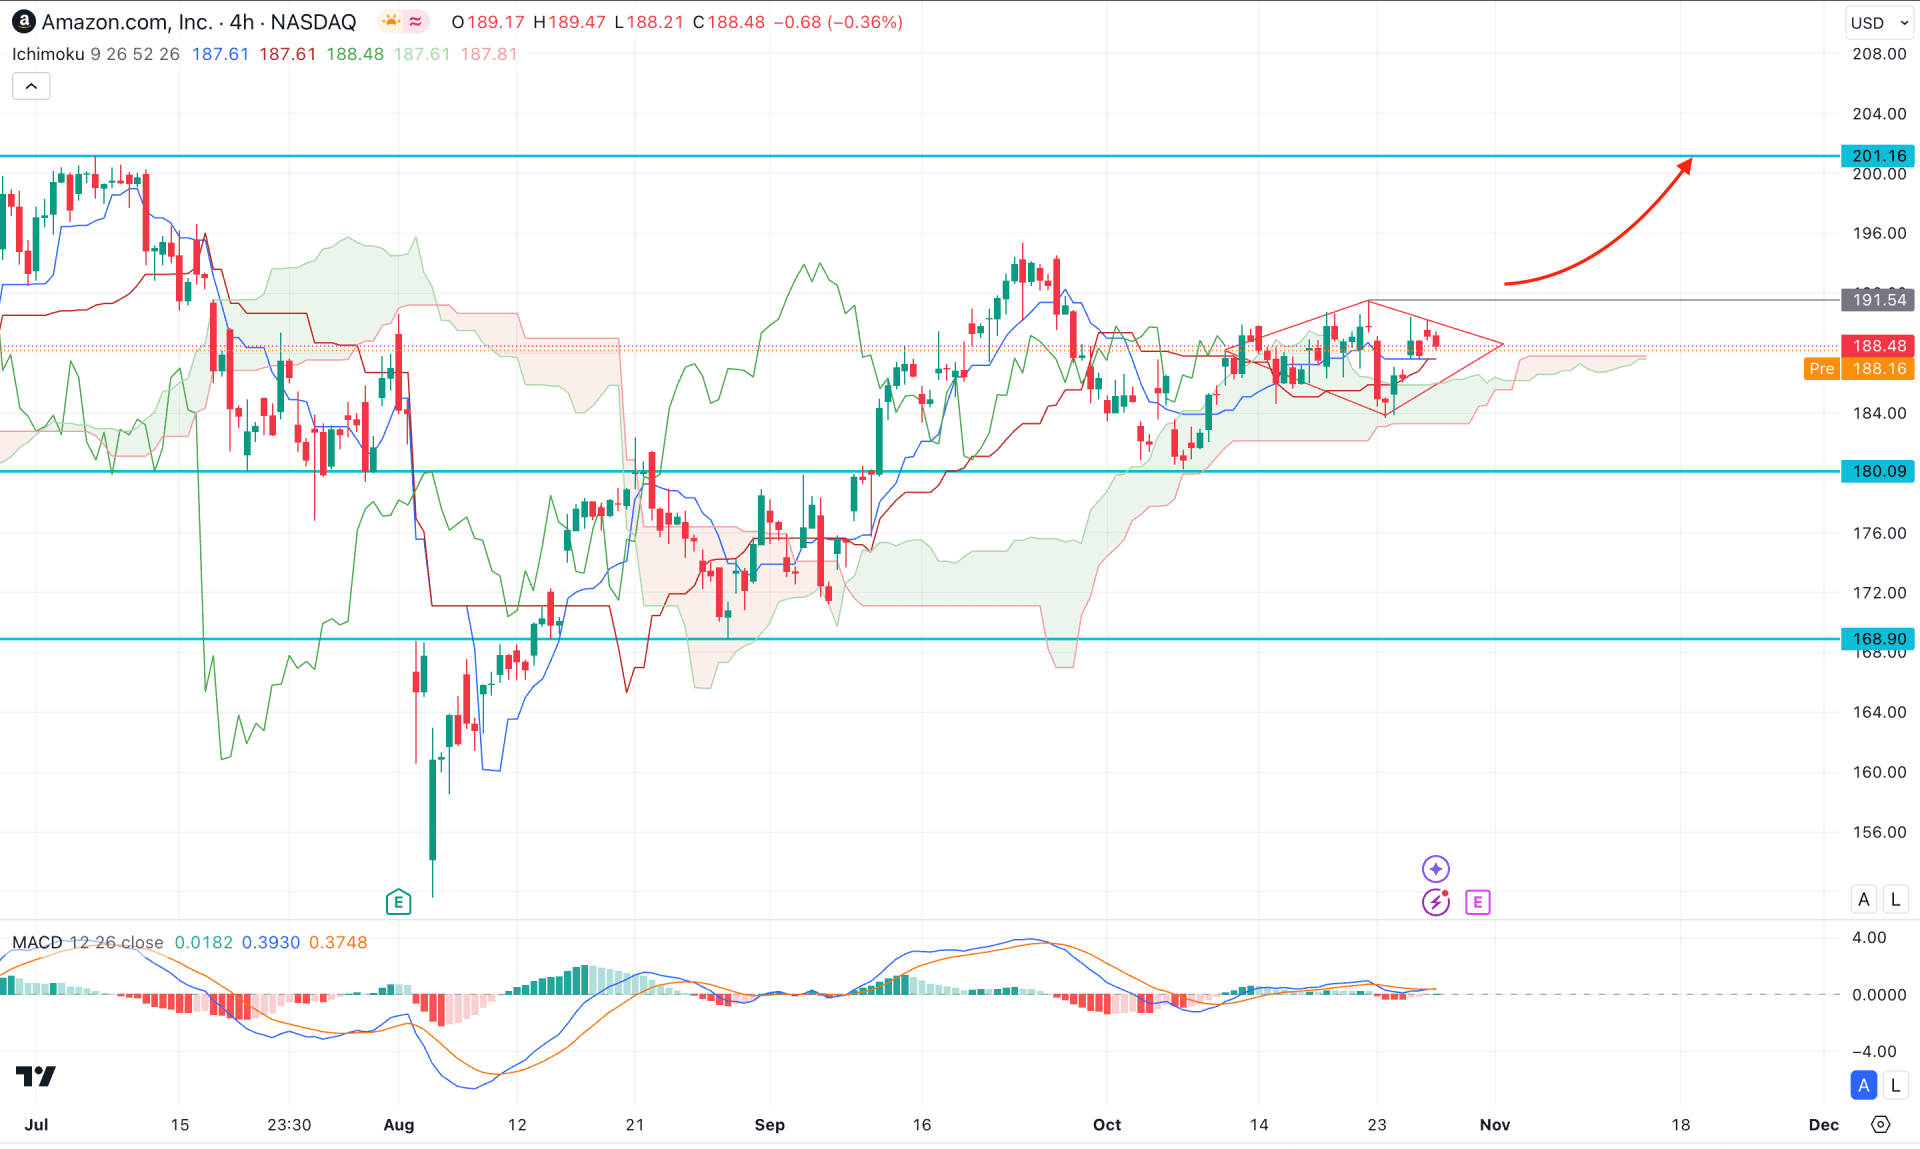Toggle log scale L on MACD pane
Screen dimensions: 1920x1149
[x=1895, y=1085]
